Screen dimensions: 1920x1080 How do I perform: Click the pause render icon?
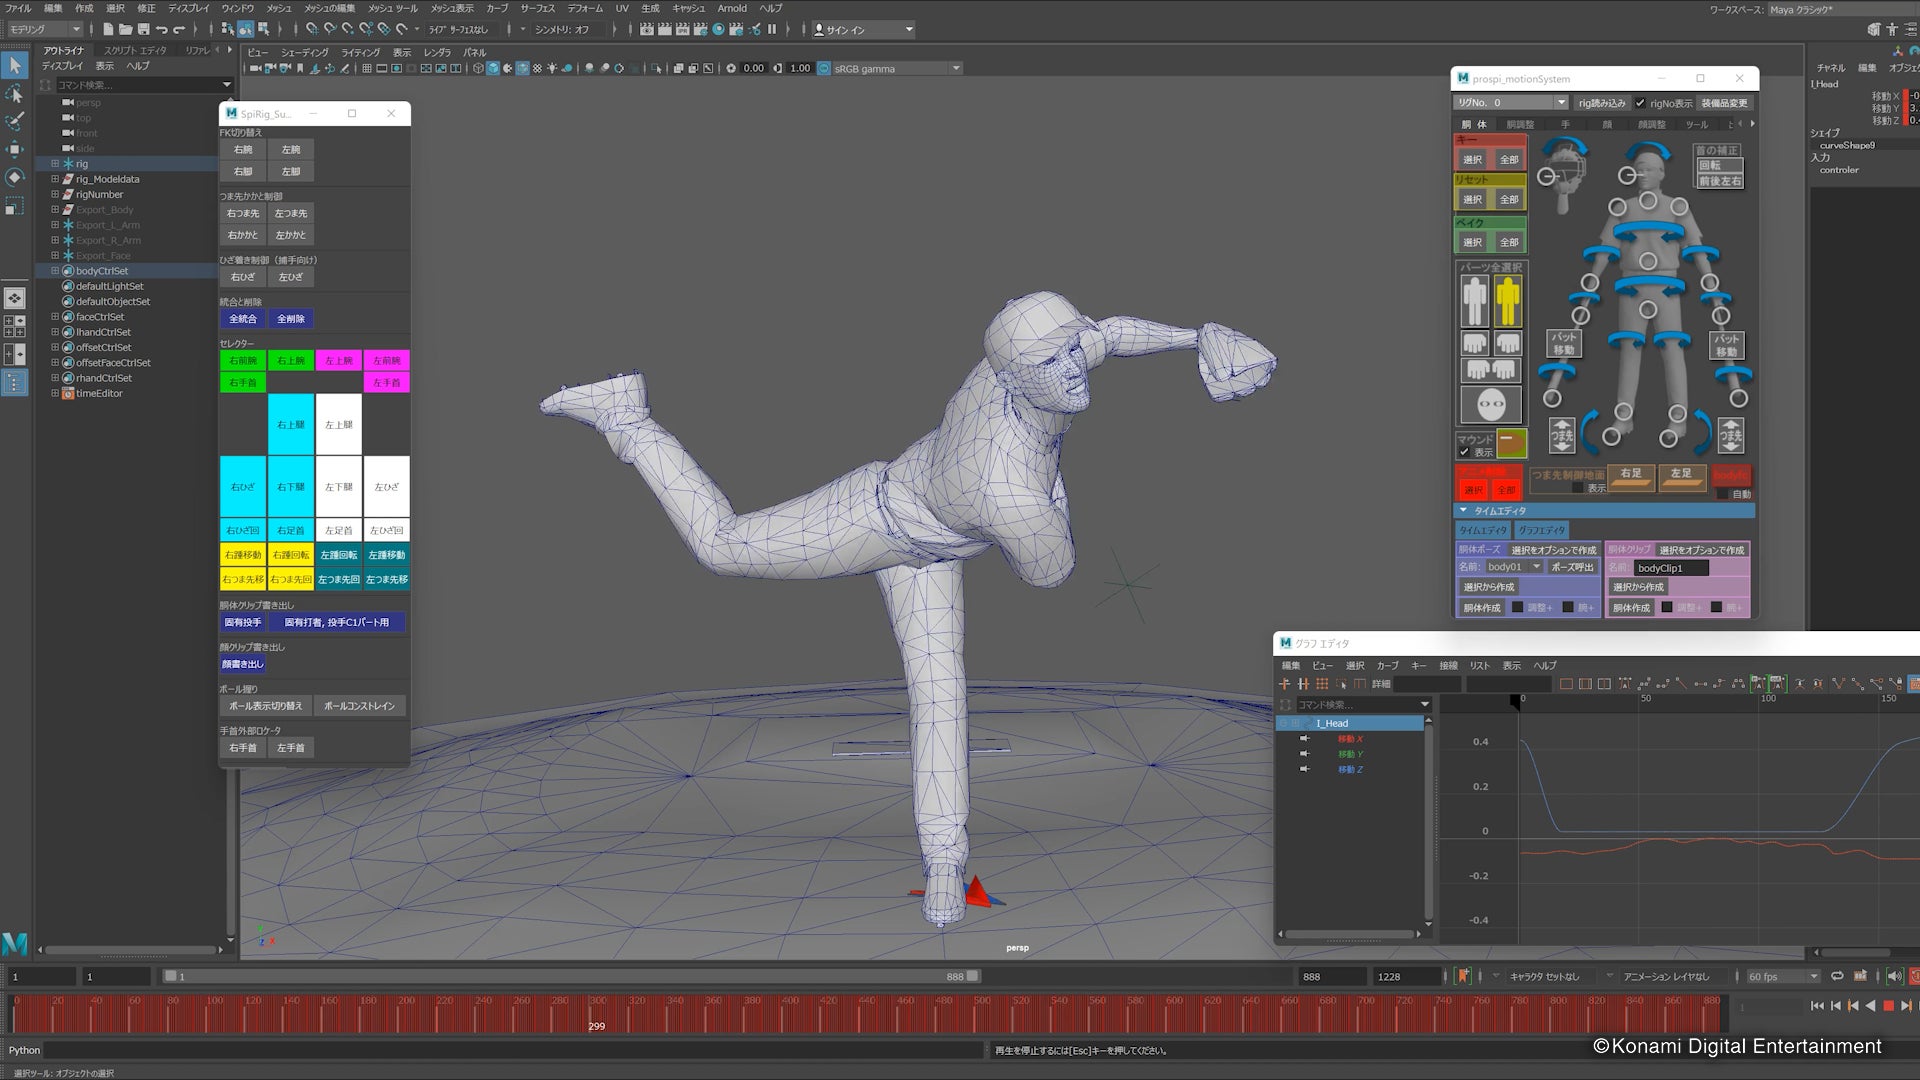pyautogui.click(x=772, y=29)
